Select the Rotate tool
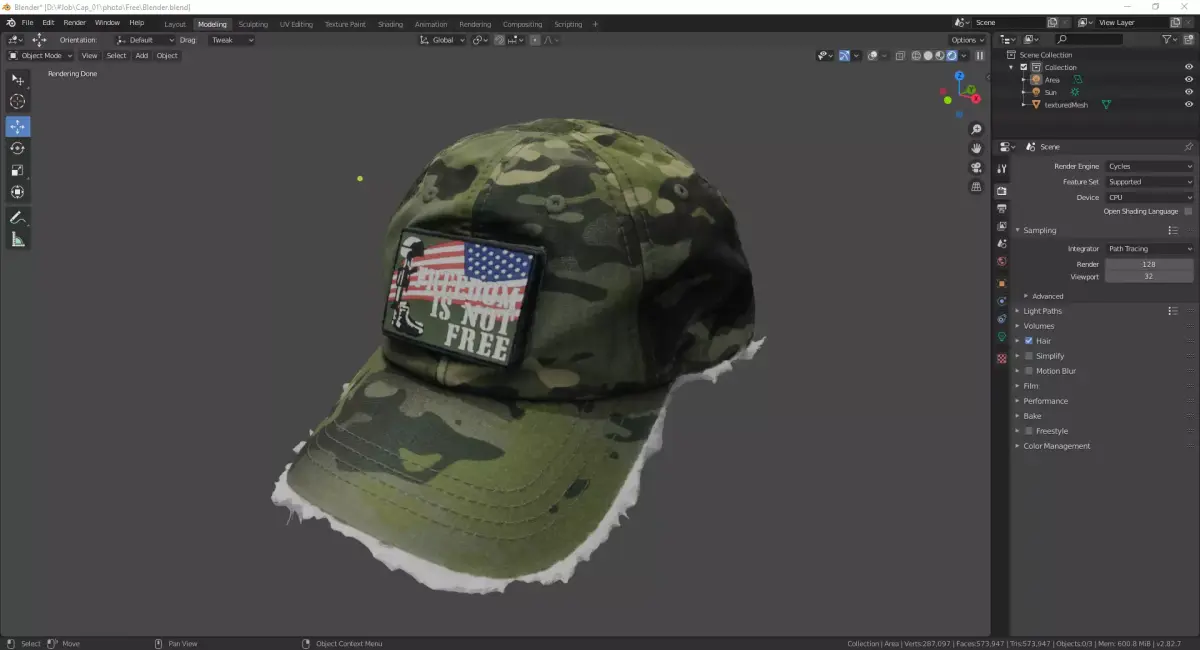The height and width of the screenshot is (650, 1200). (18, 148)
